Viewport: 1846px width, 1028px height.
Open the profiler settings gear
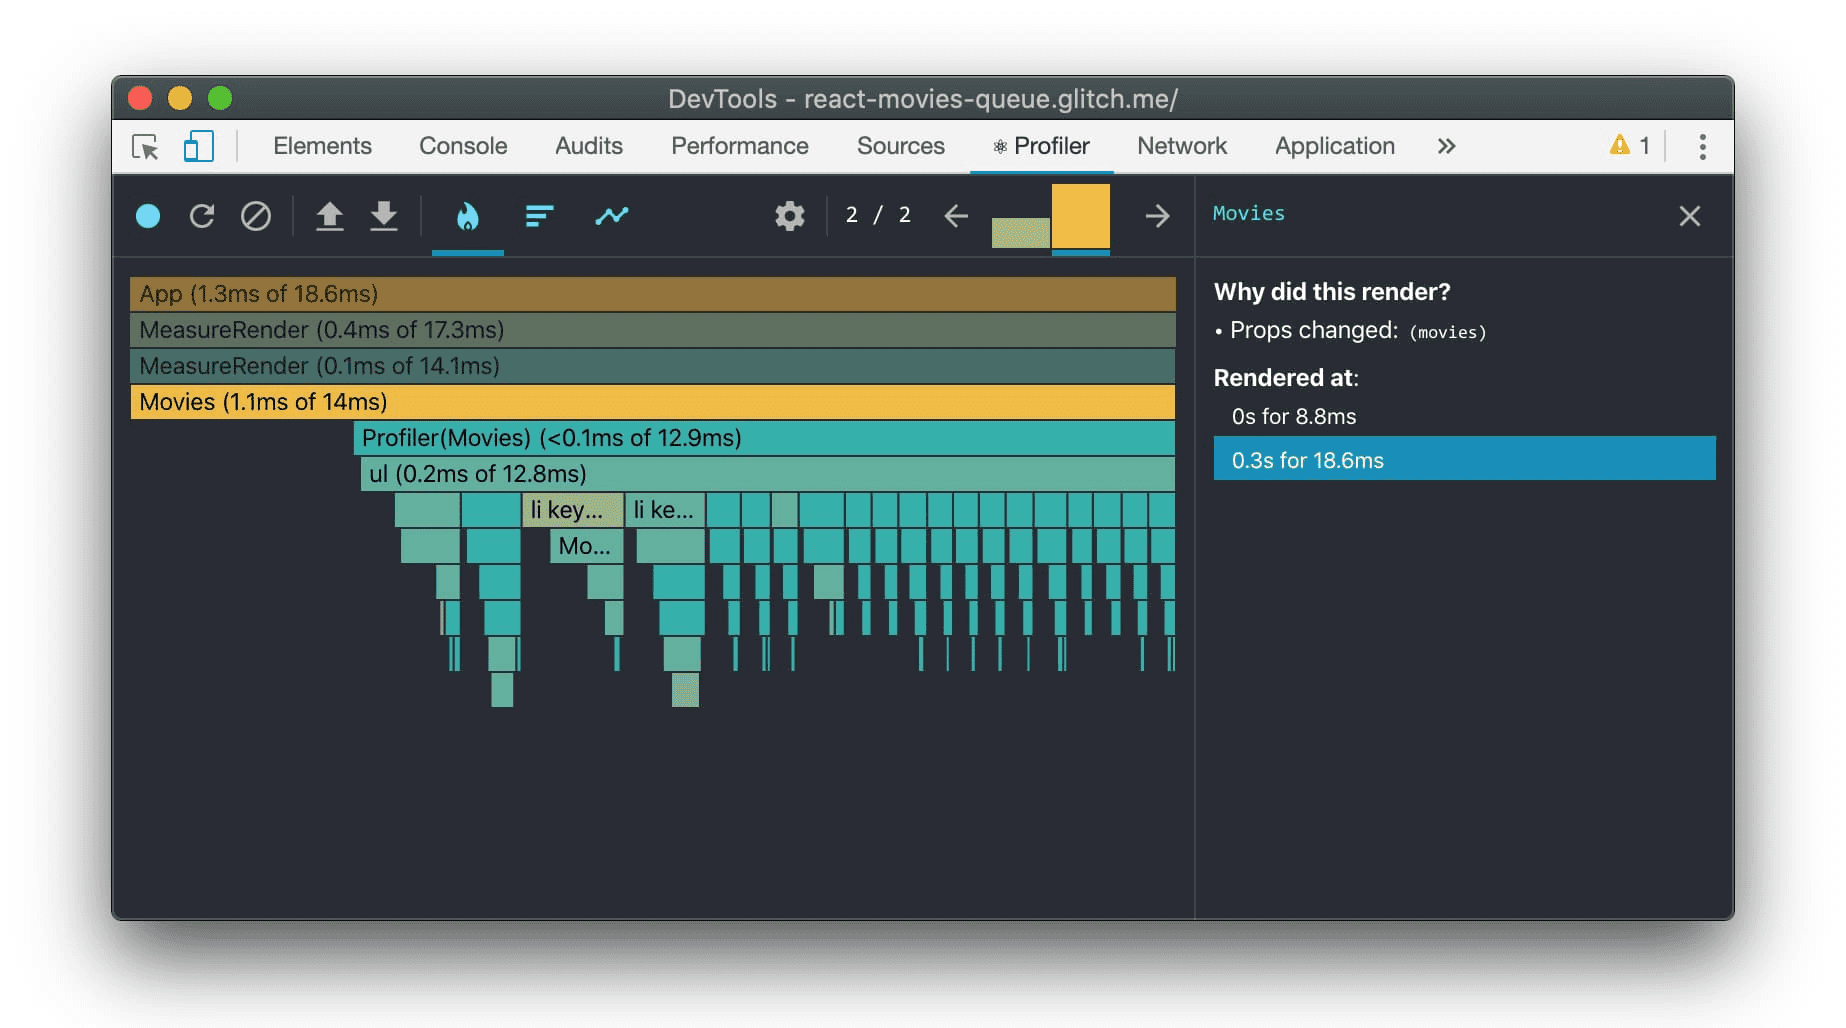[x=790, y=216]
